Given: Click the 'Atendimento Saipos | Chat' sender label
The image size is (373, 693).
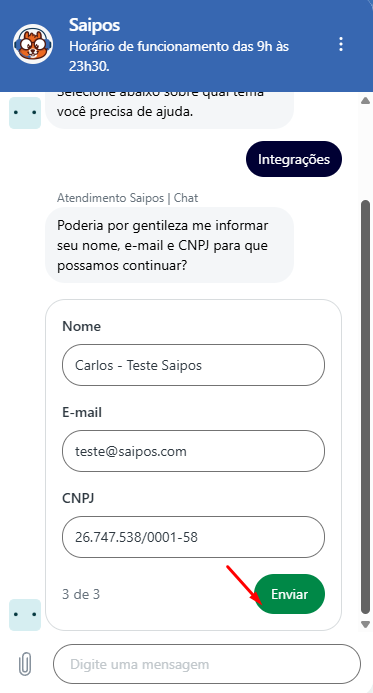Looking at the screenshot, I should tap(127, 198).
